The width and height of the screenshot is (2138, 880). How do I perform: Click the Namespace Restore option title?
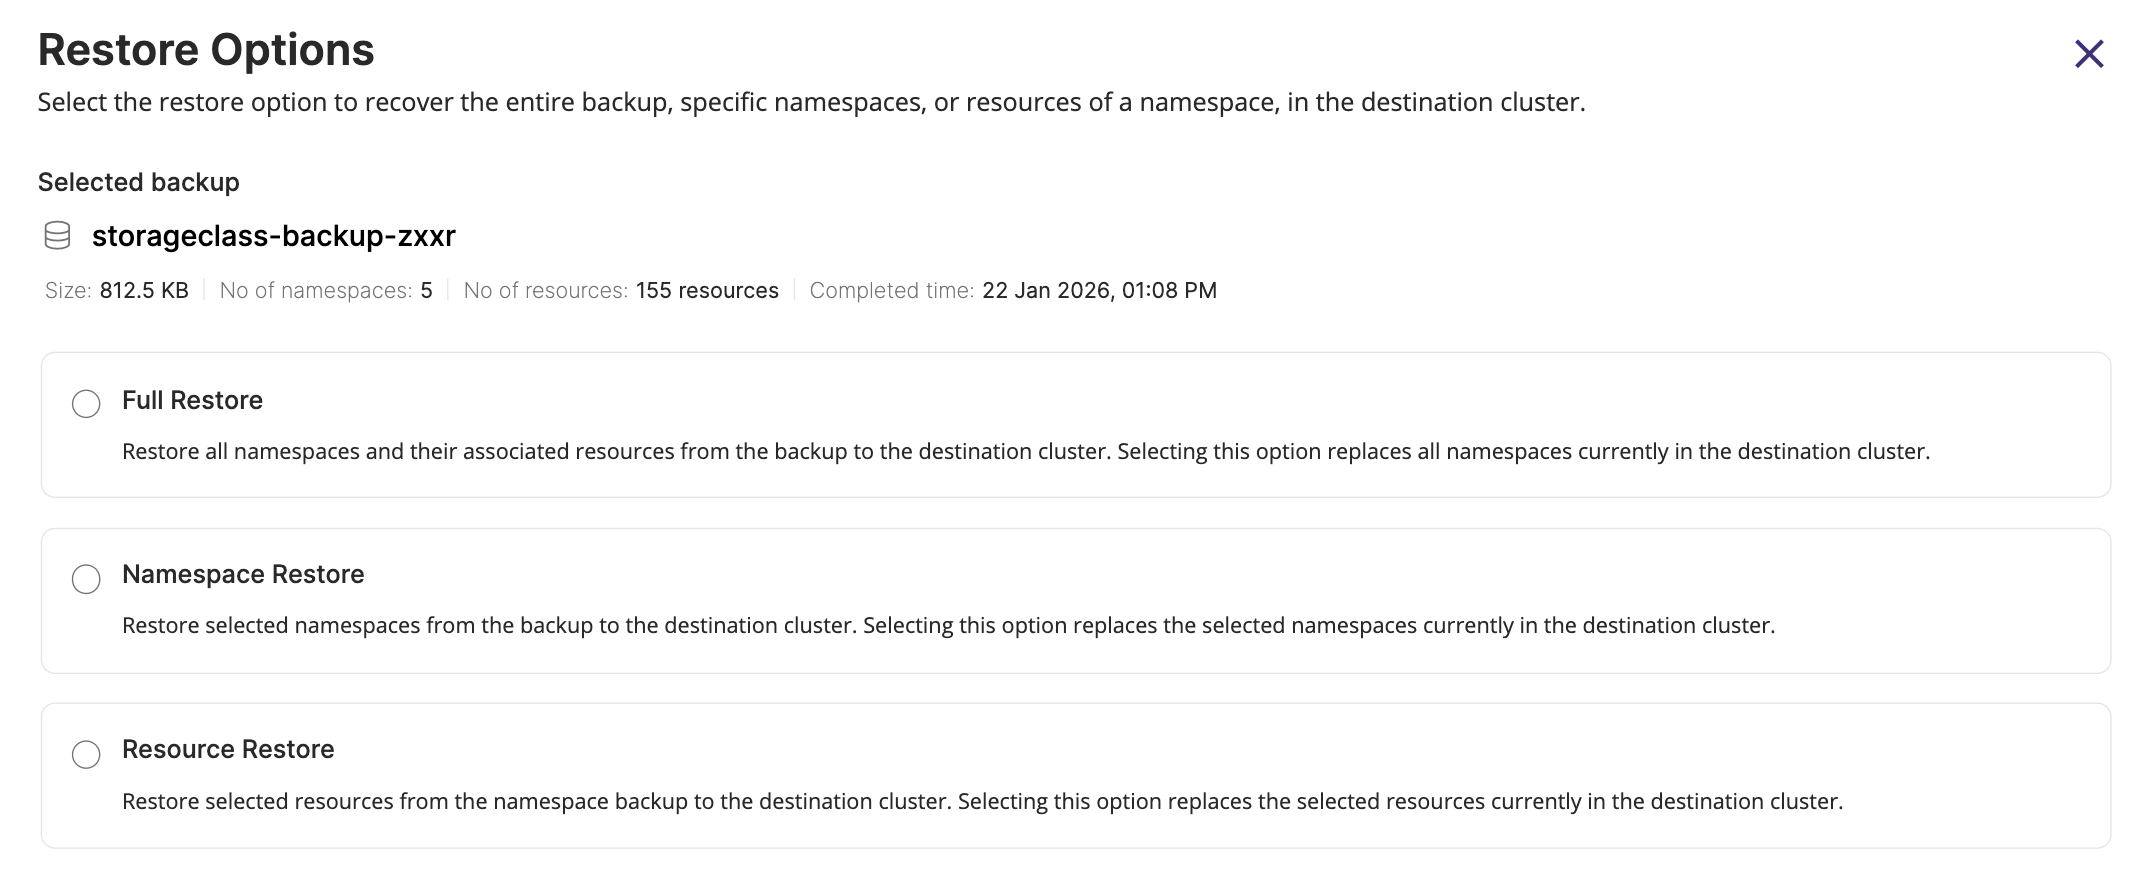tap(243, 574)
